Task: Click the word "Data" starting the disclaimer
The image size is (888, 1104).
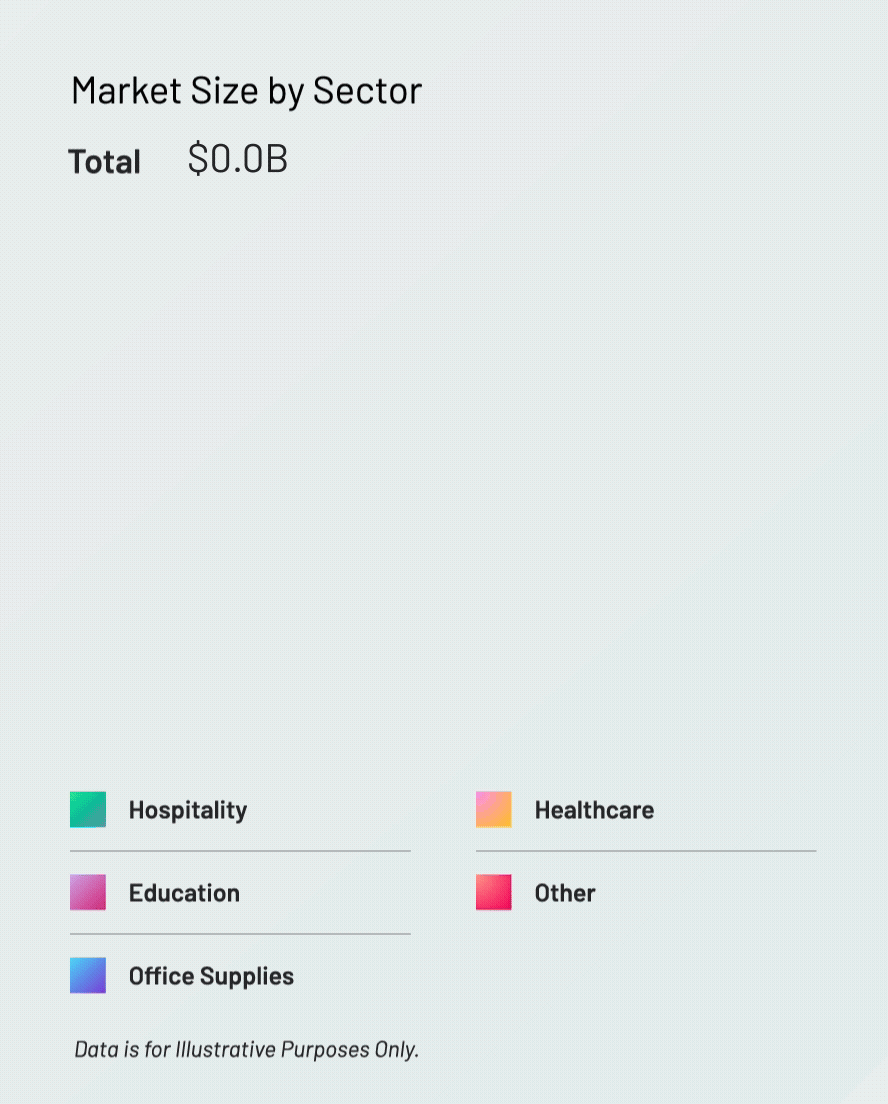Action: click(x=93, y=1049)
